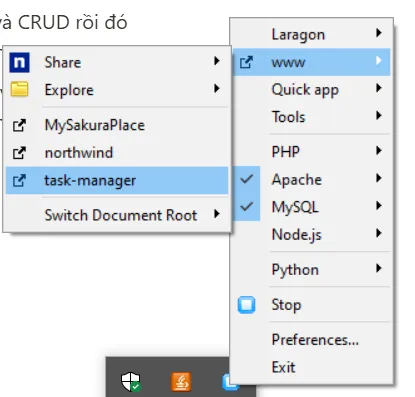Select Switch Document Root entry
This screenshot has height=397, width=415.
pyautogui.click(x=117, y=215)
